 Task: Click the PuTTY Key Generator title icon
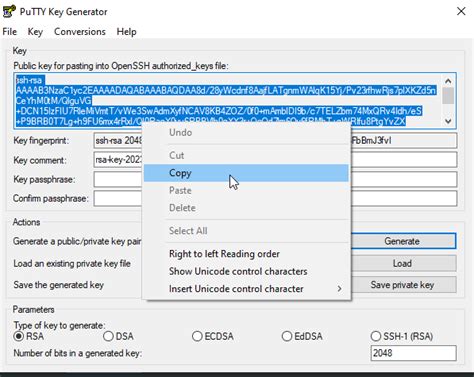pos(9,11)
